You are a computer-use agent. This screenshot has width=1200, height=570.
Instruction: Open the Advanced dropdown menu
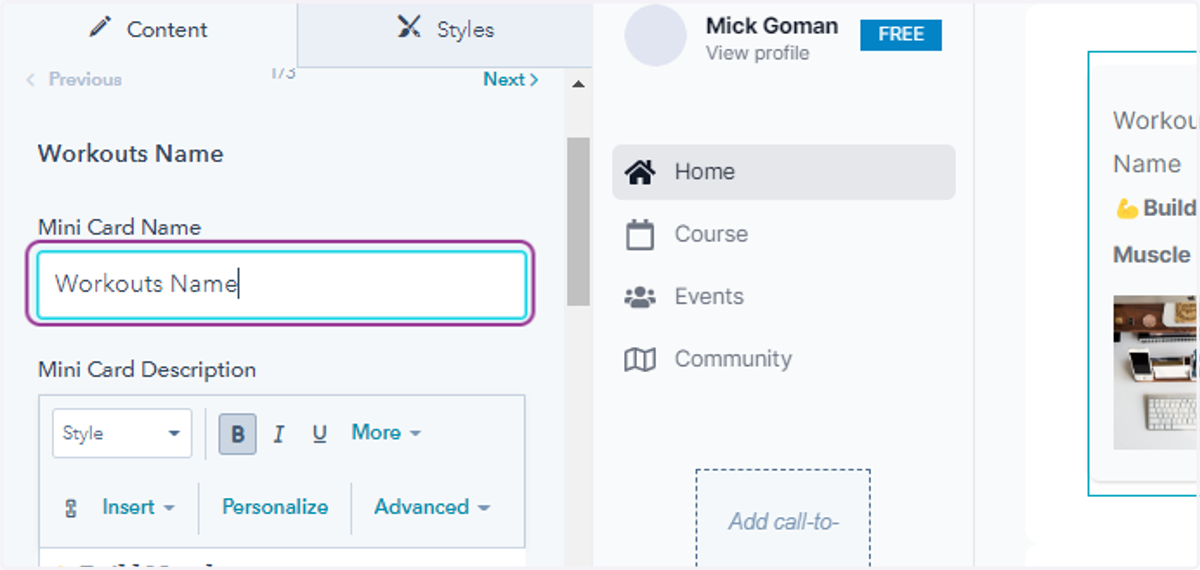(432, 507)
